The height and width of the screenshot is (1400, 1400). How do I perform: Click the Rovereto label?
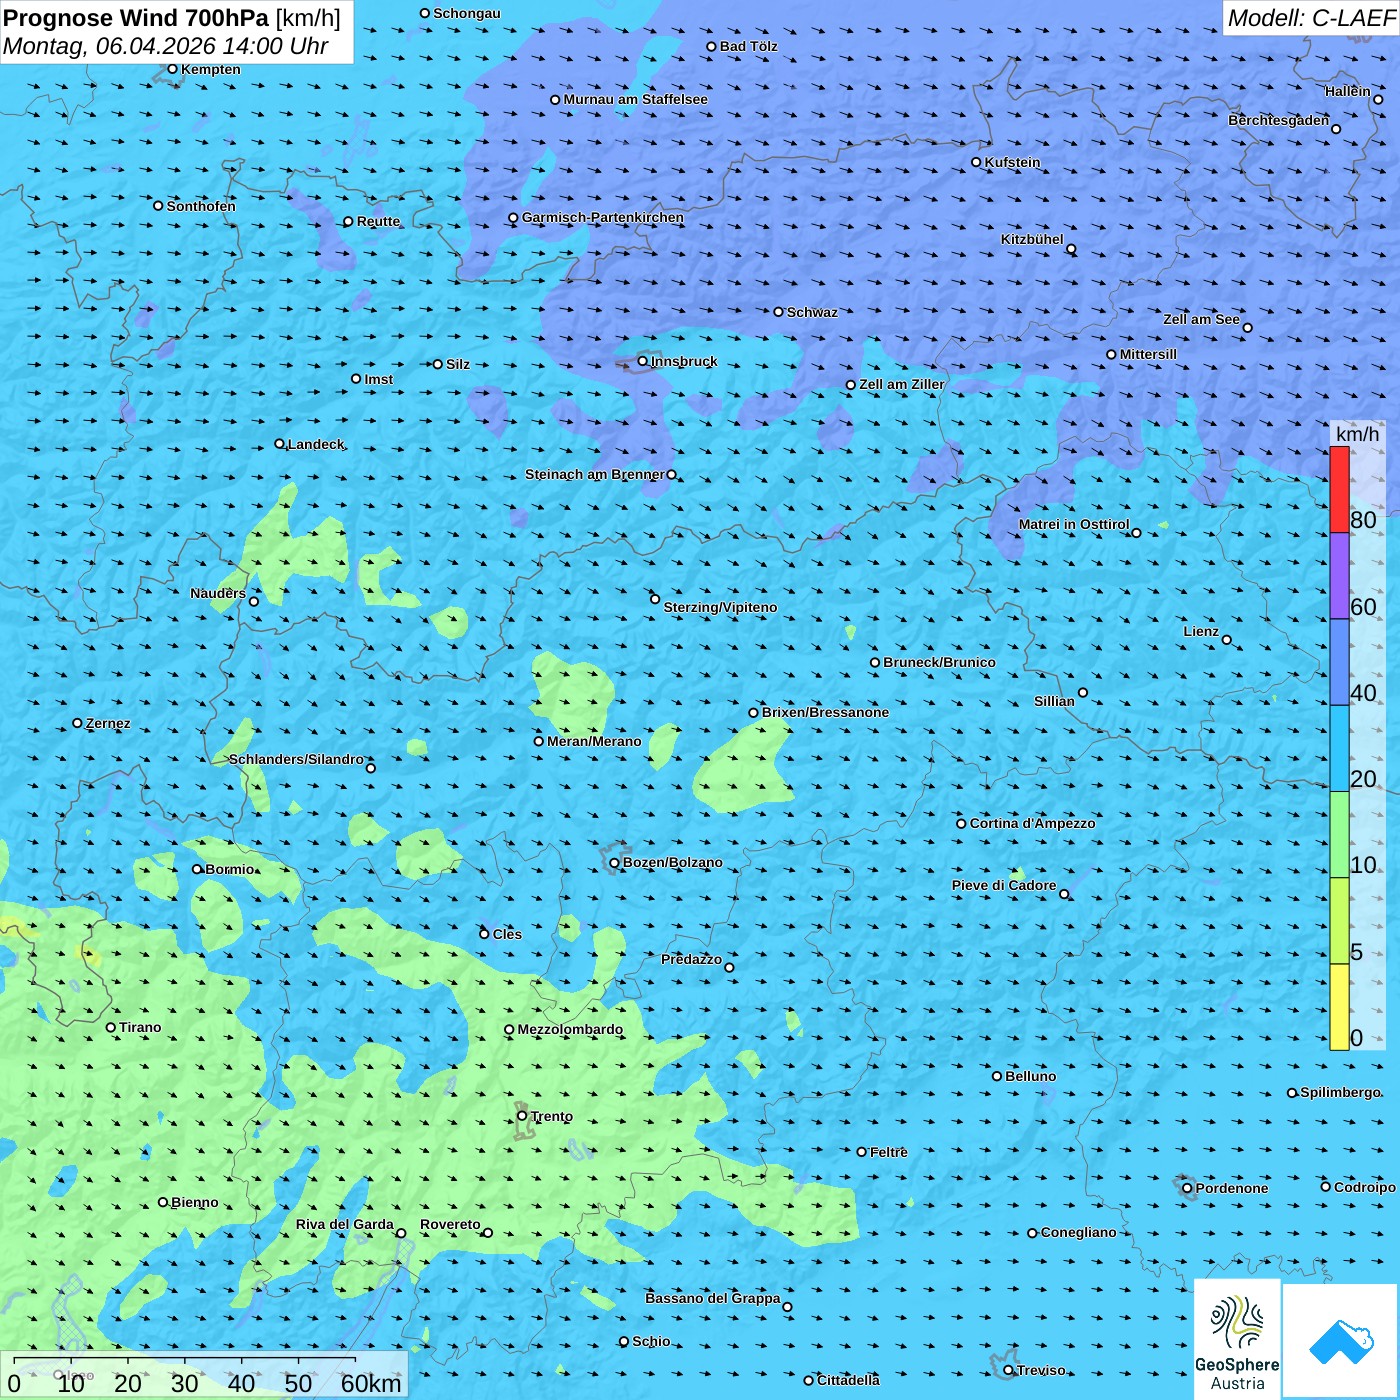(x=450, y=1224)
